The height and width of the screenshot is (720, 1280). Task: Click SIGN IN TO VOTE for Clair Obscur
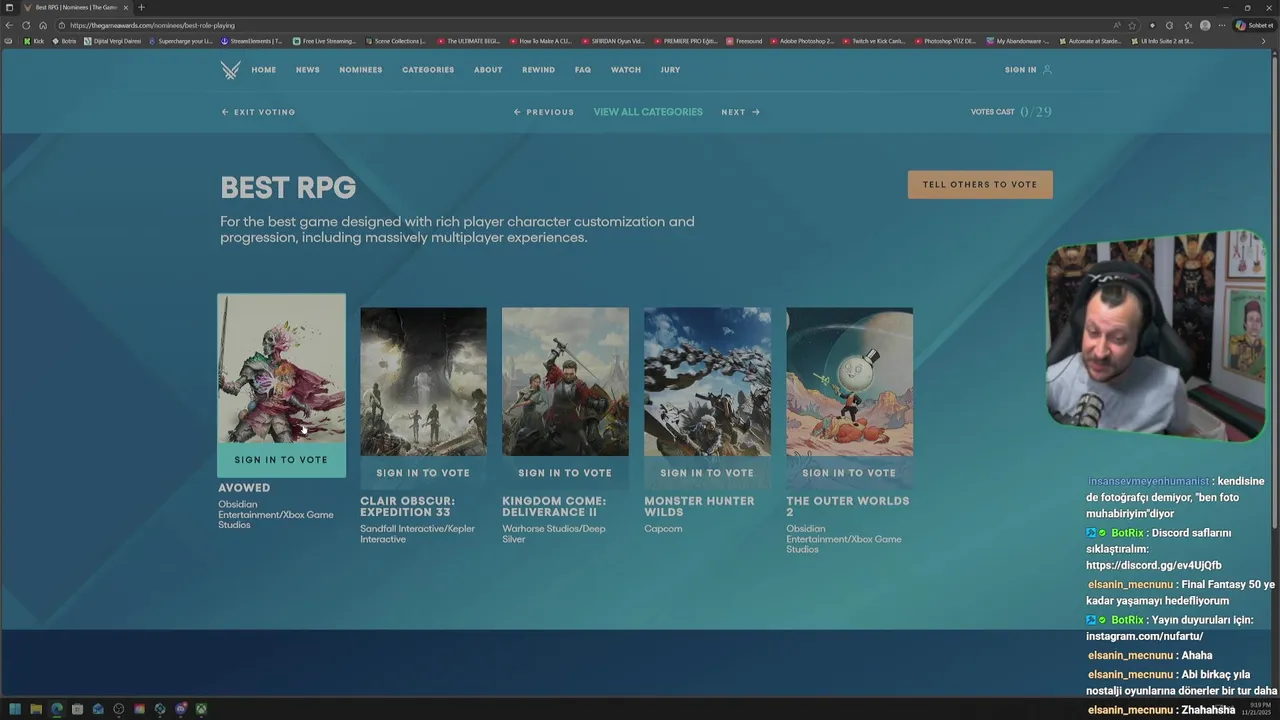click(x=423, y=473)
